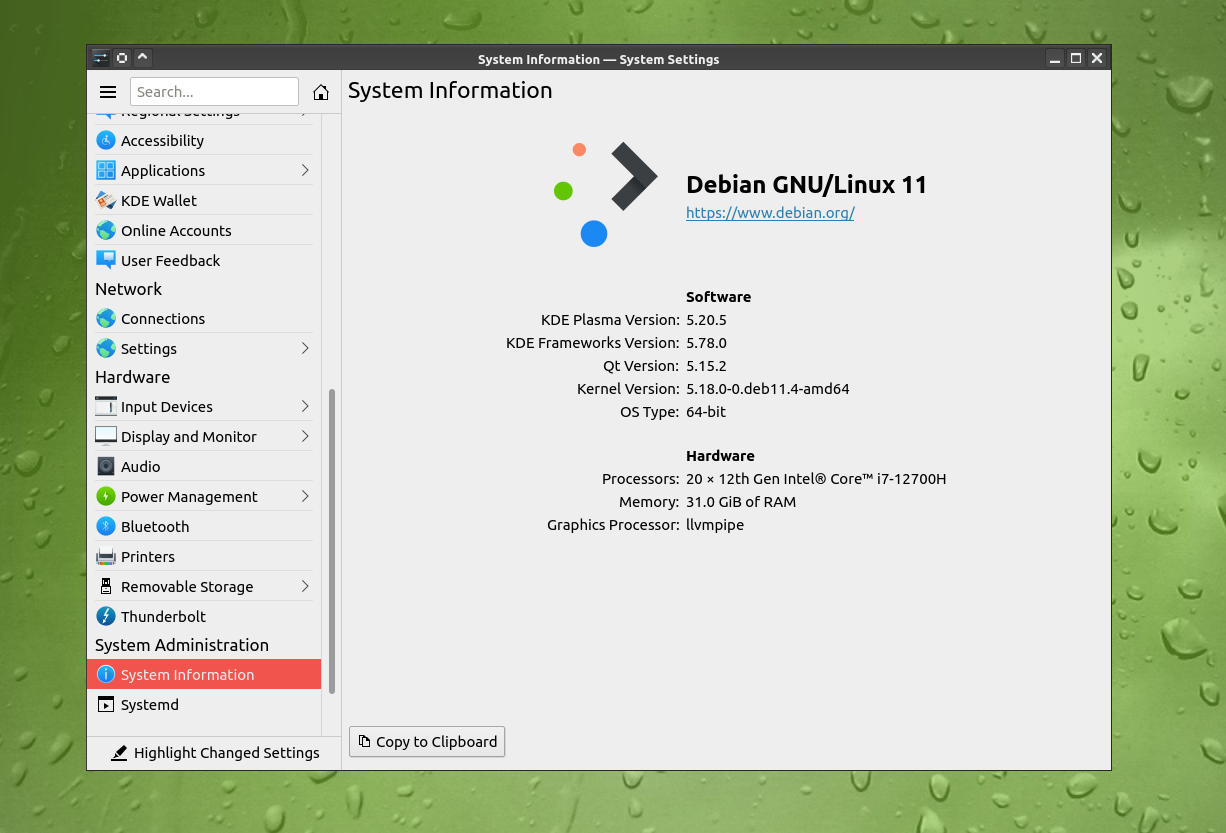Click the OS Type value 64-bit
The image size is (1226, 833).
tap(706, 411)
